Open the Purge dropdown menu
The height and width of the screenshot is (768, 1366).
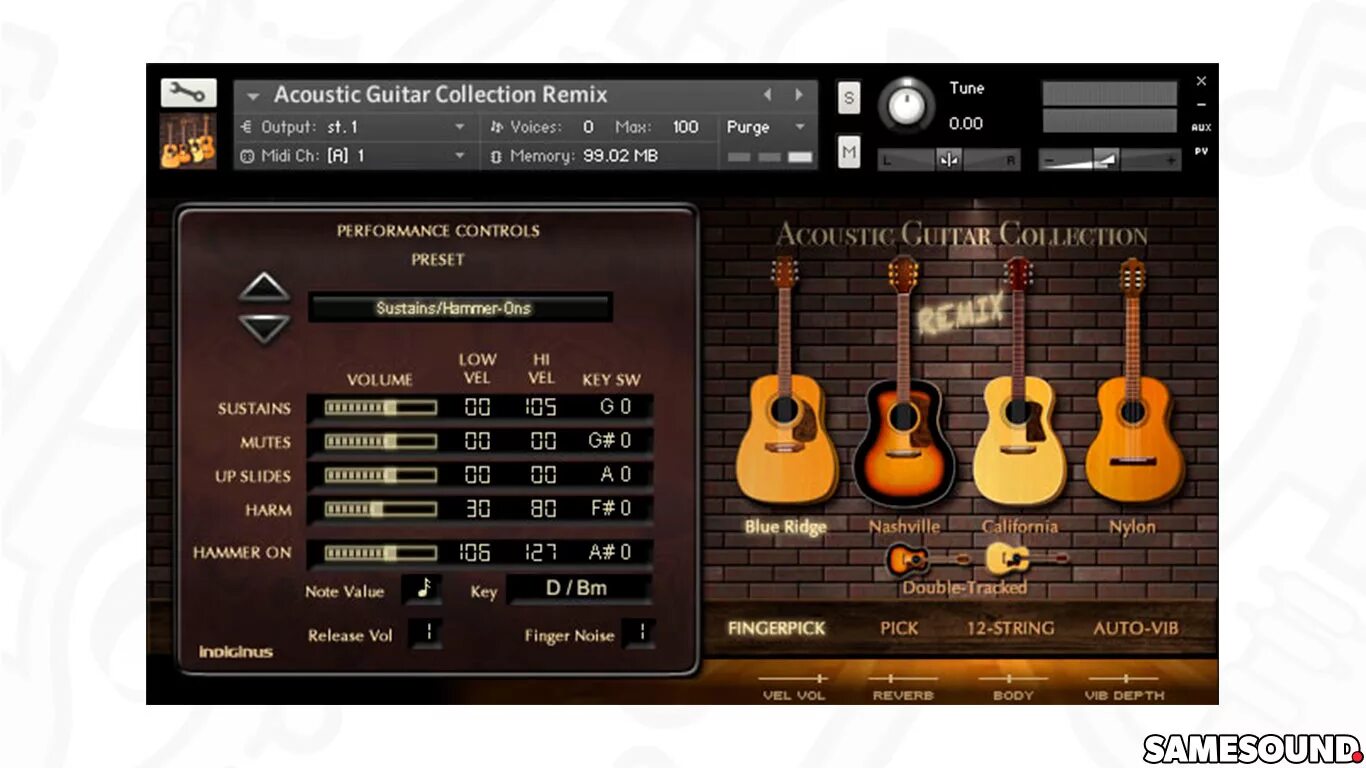point(767,127)
